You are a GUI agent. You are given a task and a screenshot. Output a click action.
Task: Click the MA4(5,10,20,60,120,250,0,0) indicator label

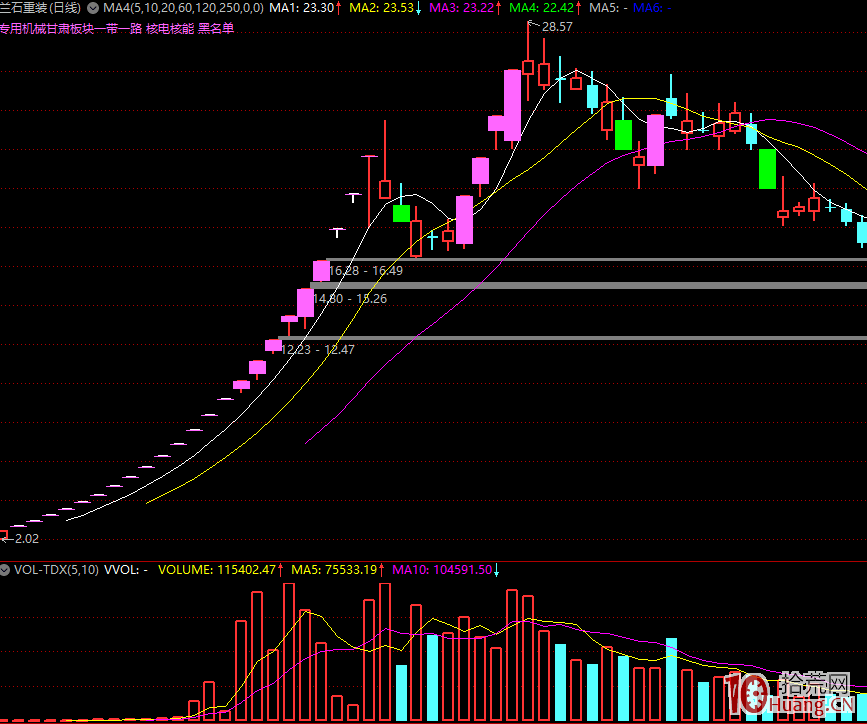coord(184,8)
